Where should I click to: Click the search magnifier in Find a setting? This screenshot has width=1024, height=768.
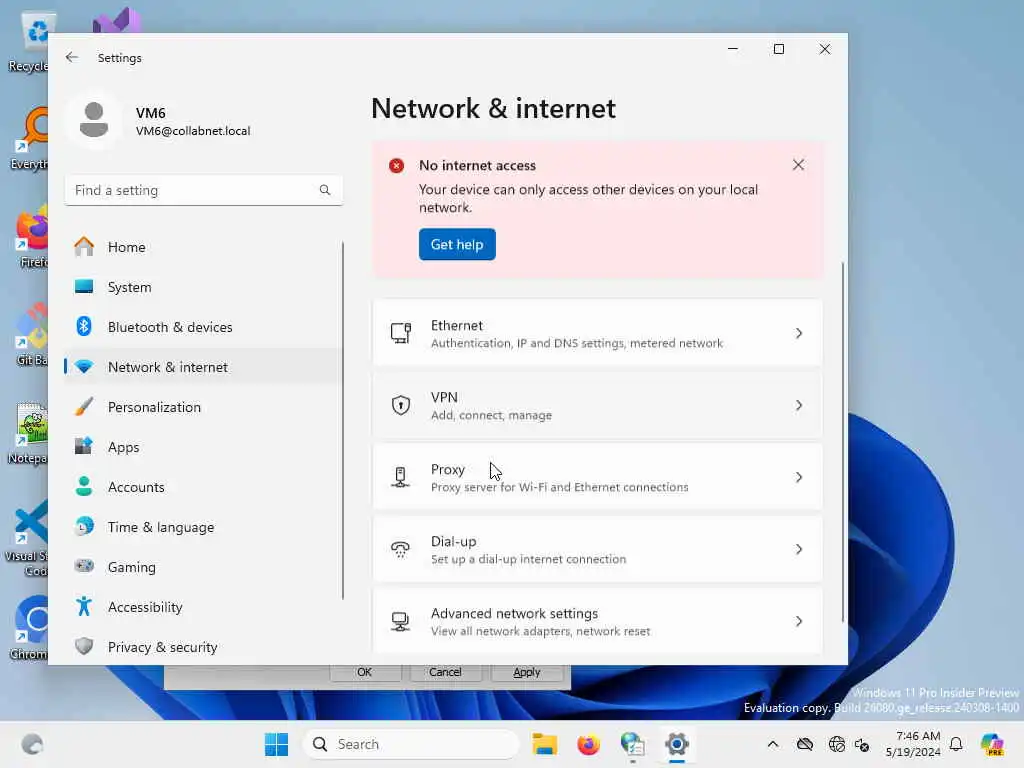[325, 190]
